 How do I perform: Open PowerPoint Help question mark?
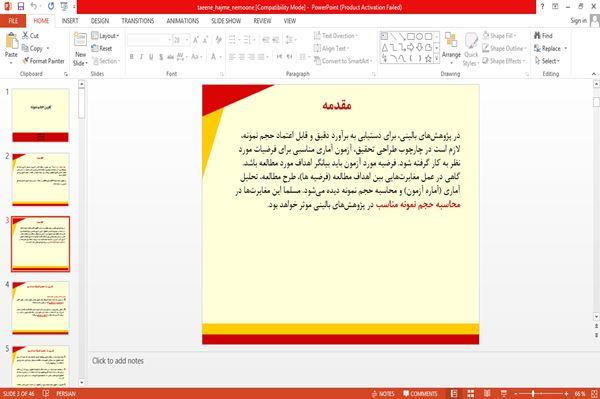click(x=542, y=7)
